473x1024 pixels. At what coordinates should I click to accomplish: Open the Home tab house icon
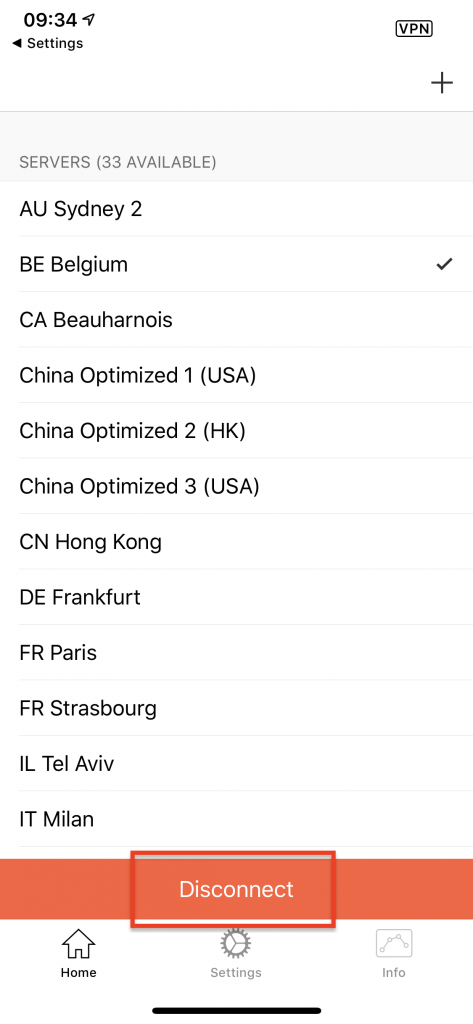point(78,944)
